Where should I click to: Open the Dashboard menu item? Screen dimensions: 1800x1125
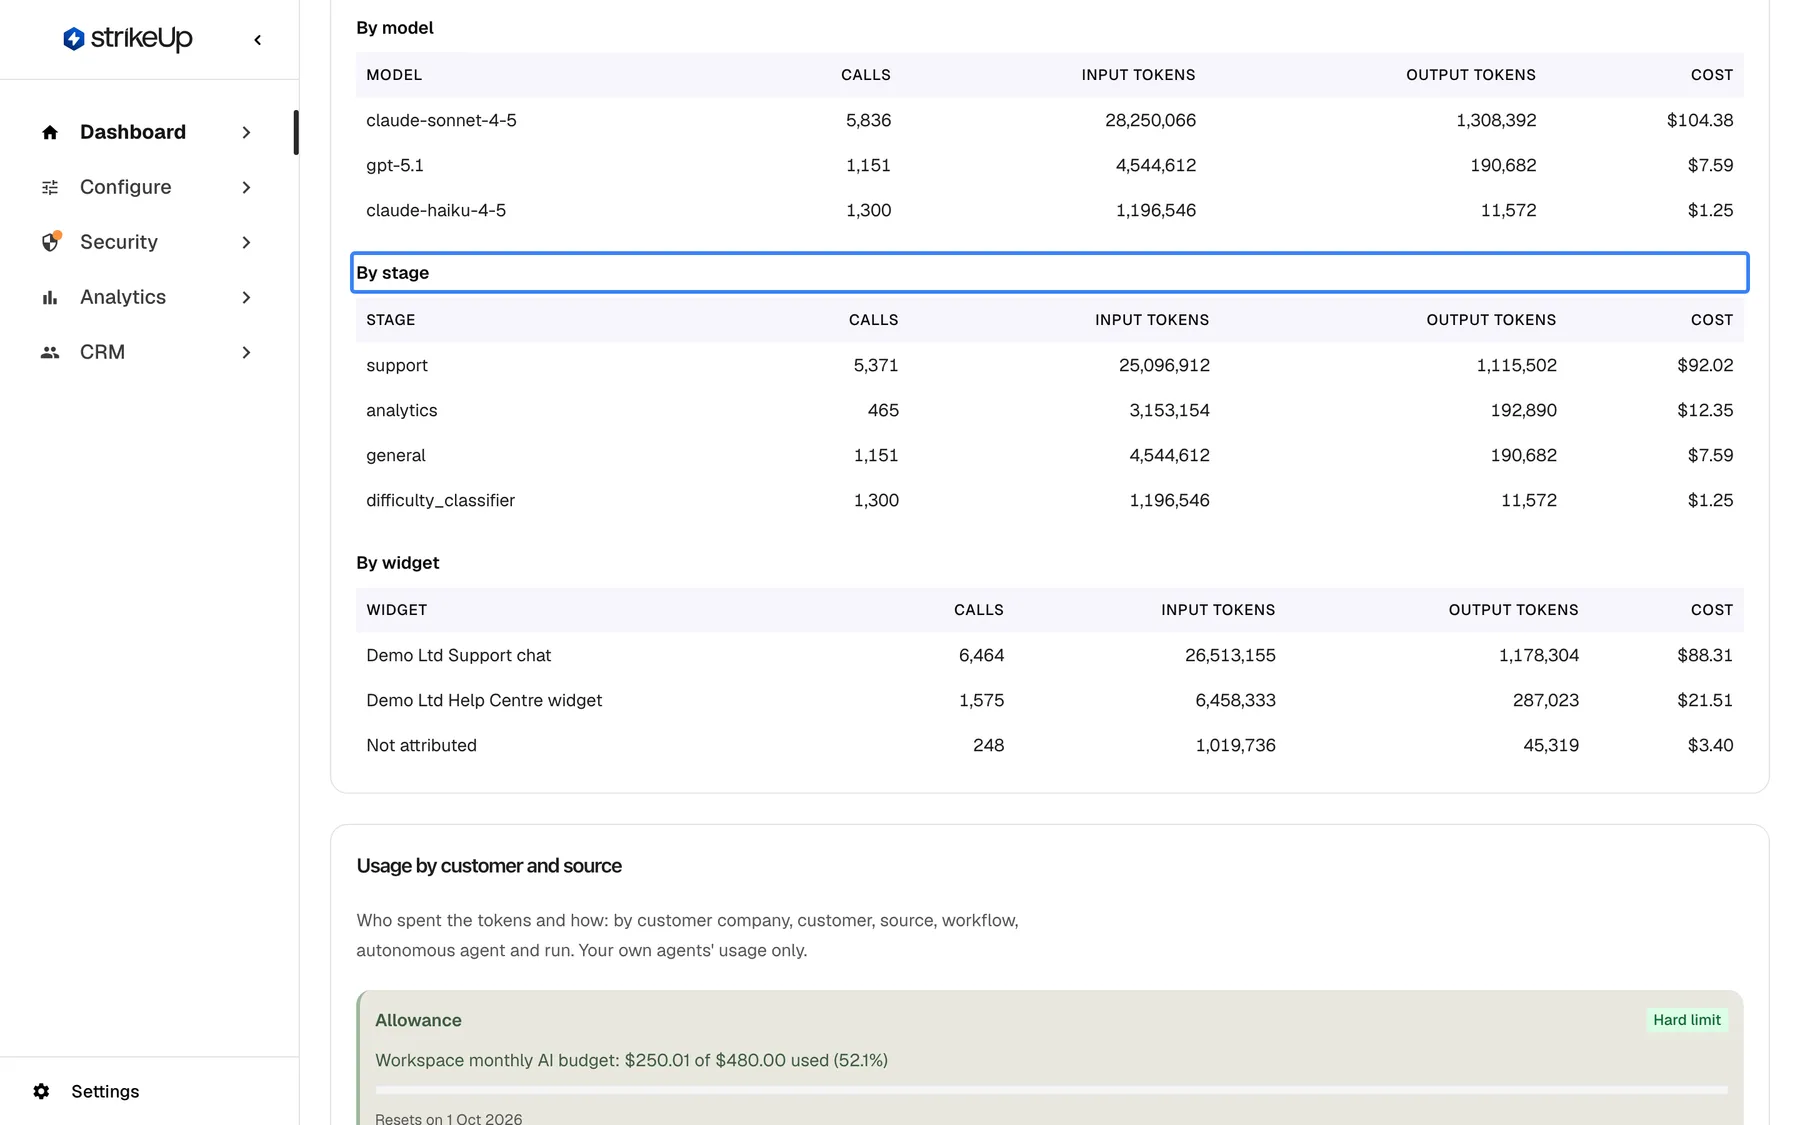click(148, 132)
